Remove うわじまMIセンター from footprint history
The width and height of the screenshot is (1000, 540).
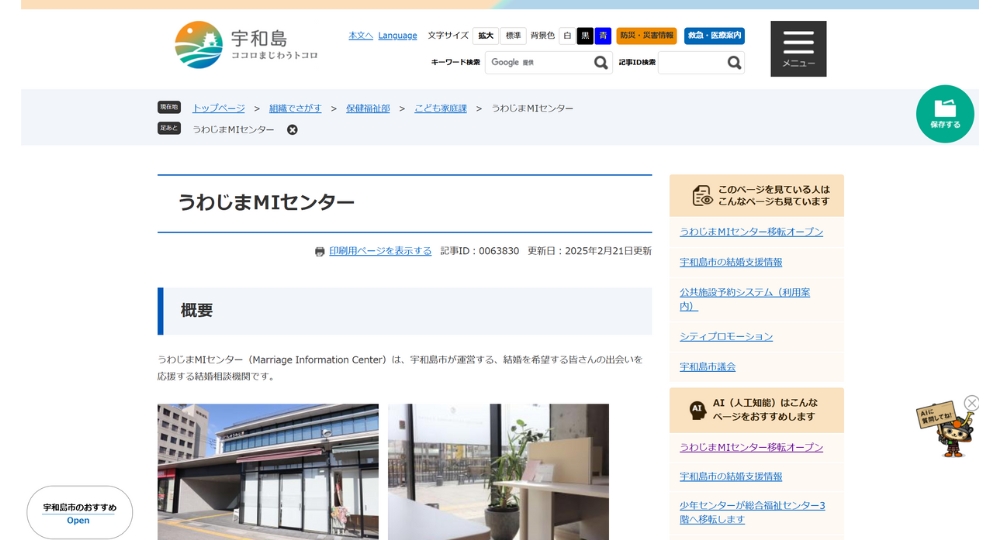click(292, 129)
